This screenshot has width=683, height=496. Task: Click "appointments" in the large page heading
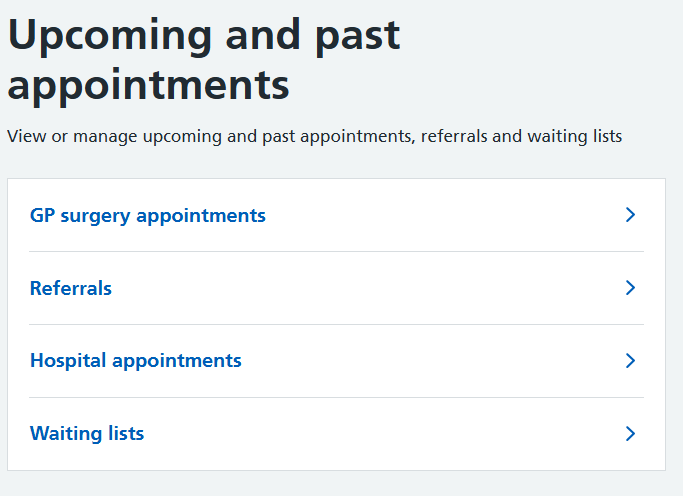pos(149,86)
